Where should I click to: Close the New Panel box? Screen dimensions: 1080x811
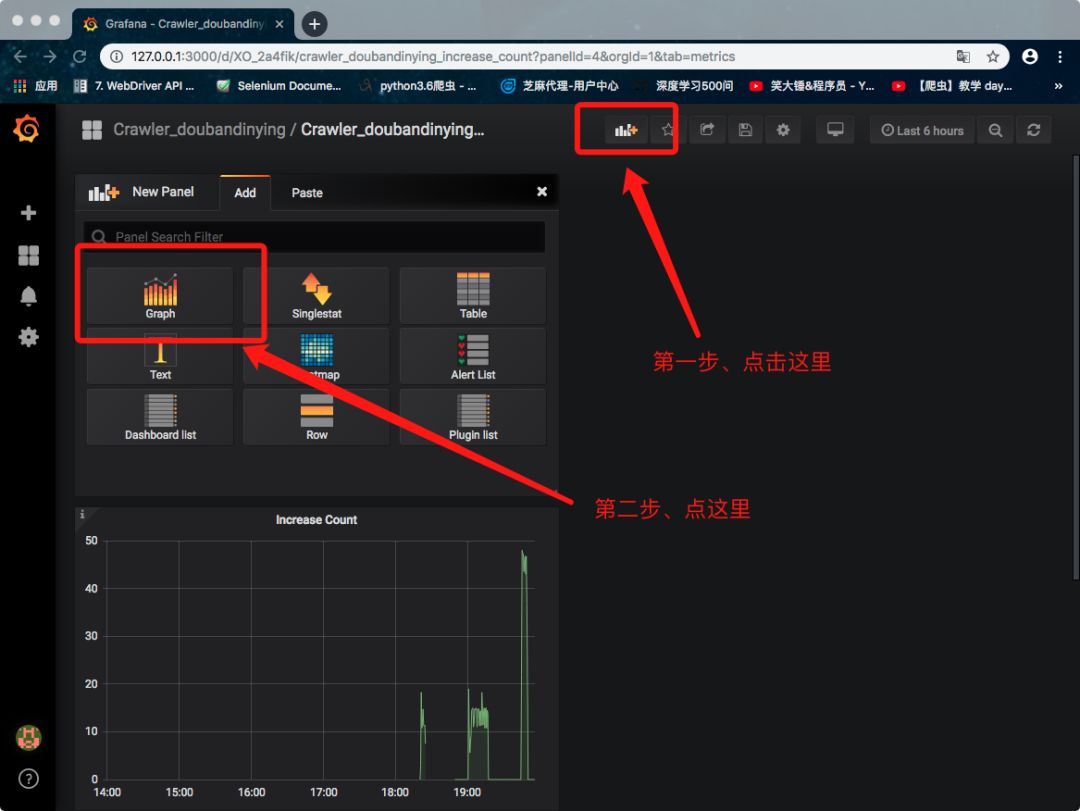pyautogui.click(x=542, y=192)
